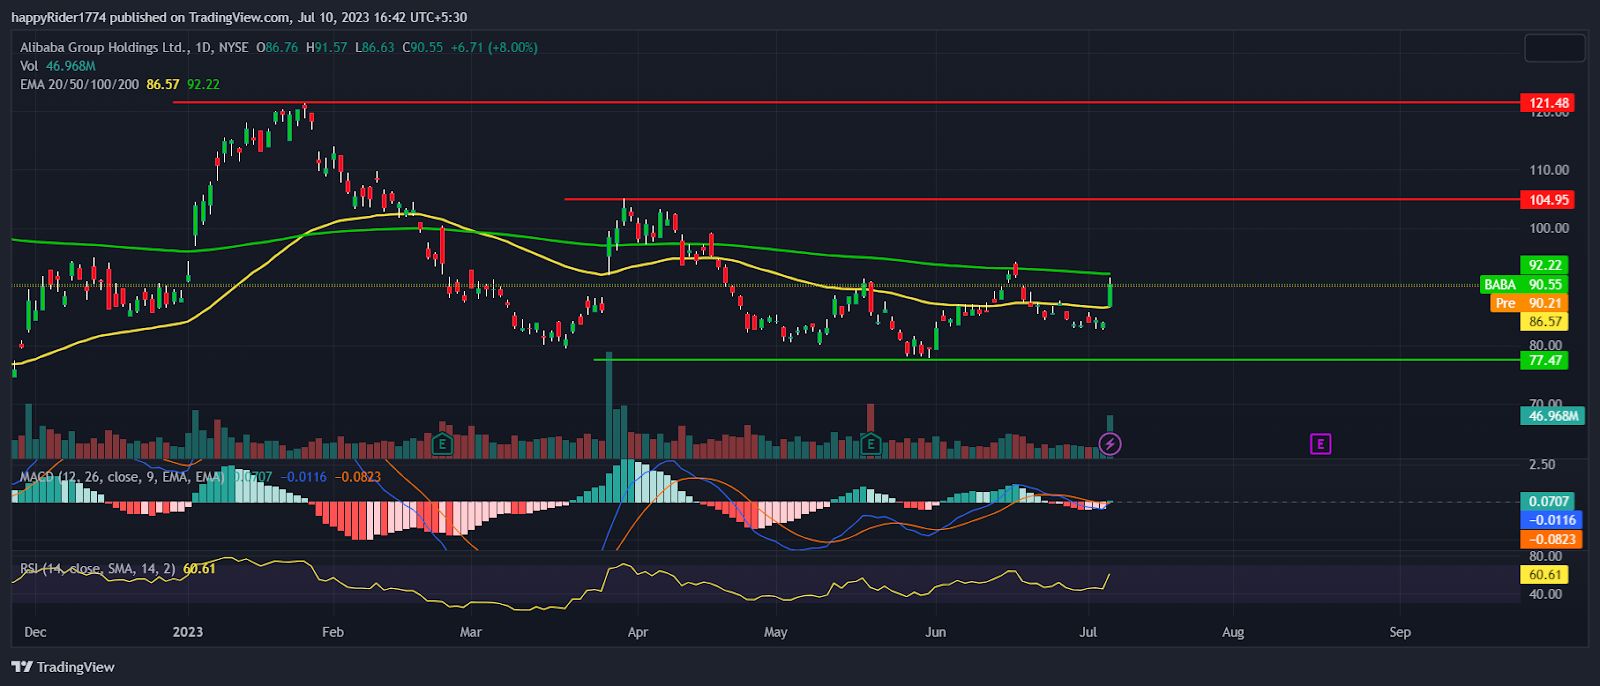
Task: Click the Feb label on time axis
Action: tap(333, 632)
